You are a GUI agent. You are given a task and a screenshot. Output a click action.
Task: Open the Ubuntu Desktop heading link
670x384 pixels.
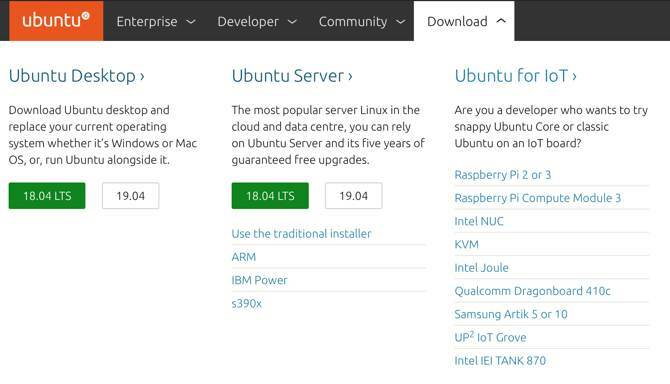click(x=76, y=76)
